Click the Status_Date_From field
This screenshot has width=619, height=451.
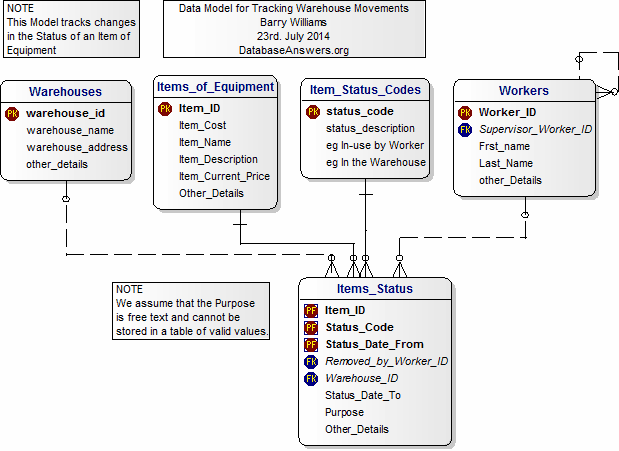click(374, 344)
